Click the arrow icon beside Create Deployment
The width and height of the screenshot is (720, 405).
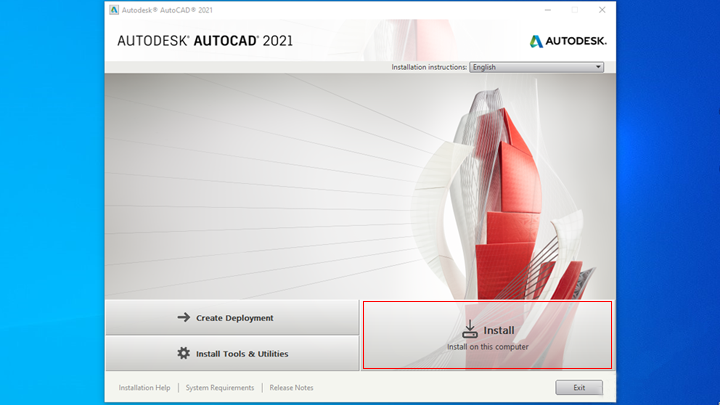point(183,318)
